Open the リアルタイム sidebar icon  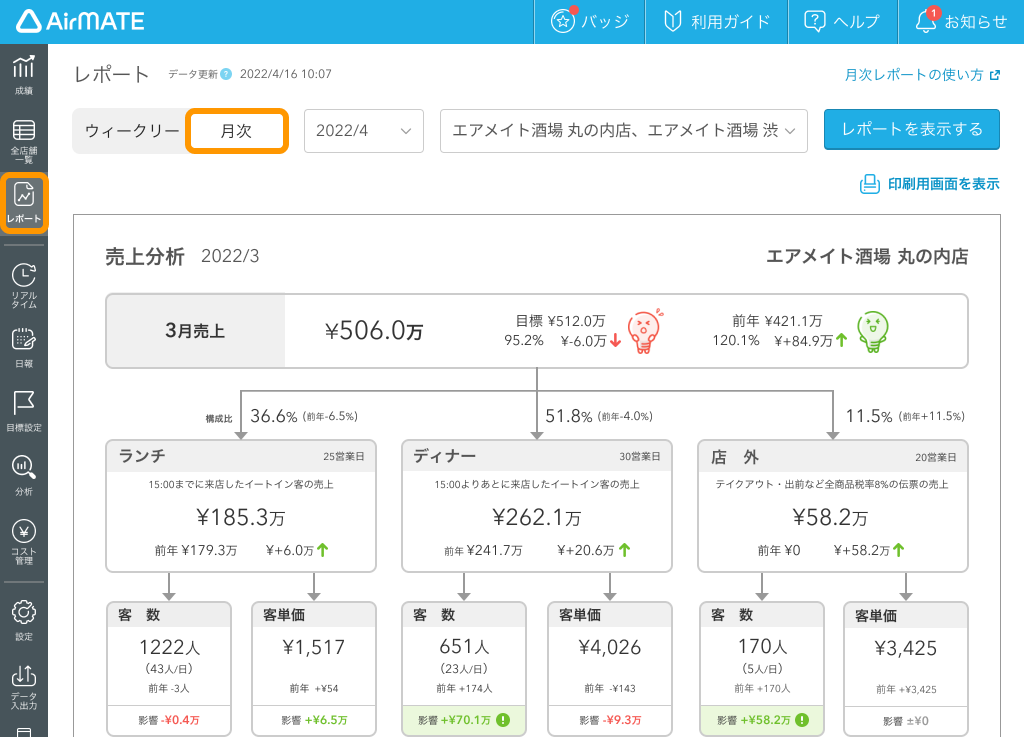[22, 286]
